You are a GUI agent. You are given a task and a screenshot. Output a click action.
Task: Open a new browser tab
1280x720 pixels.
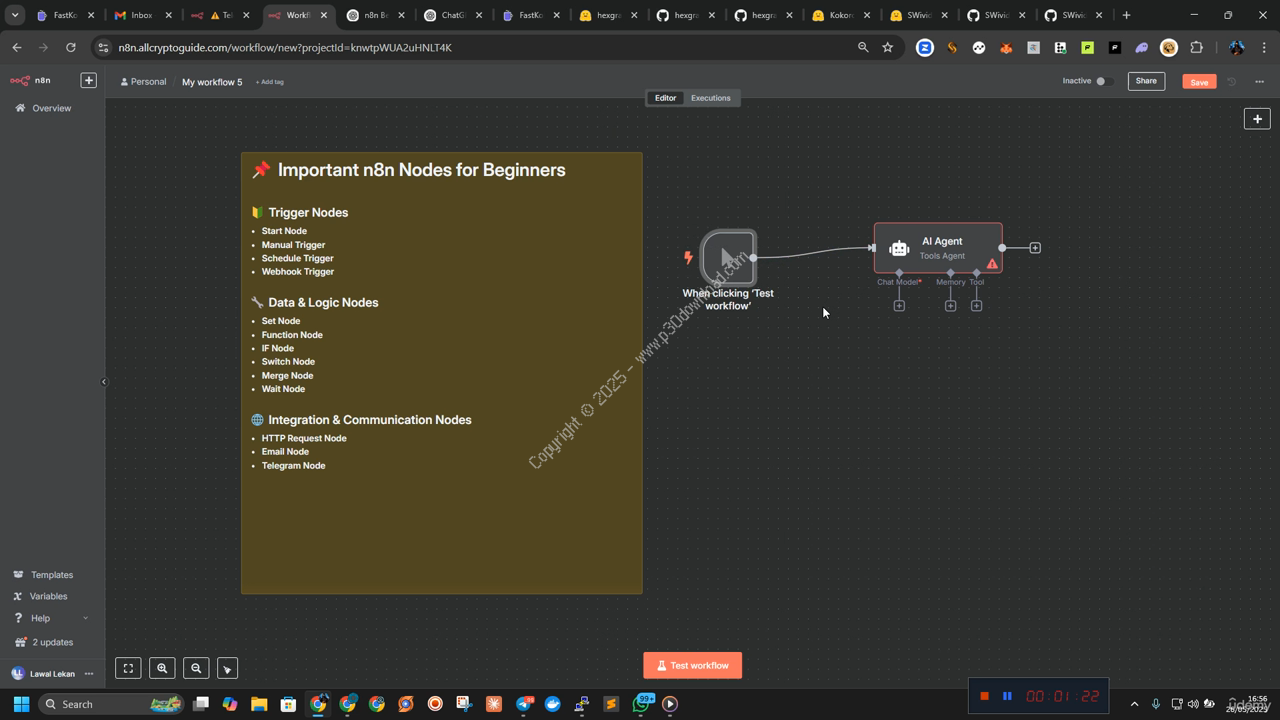click(1126, 15)
